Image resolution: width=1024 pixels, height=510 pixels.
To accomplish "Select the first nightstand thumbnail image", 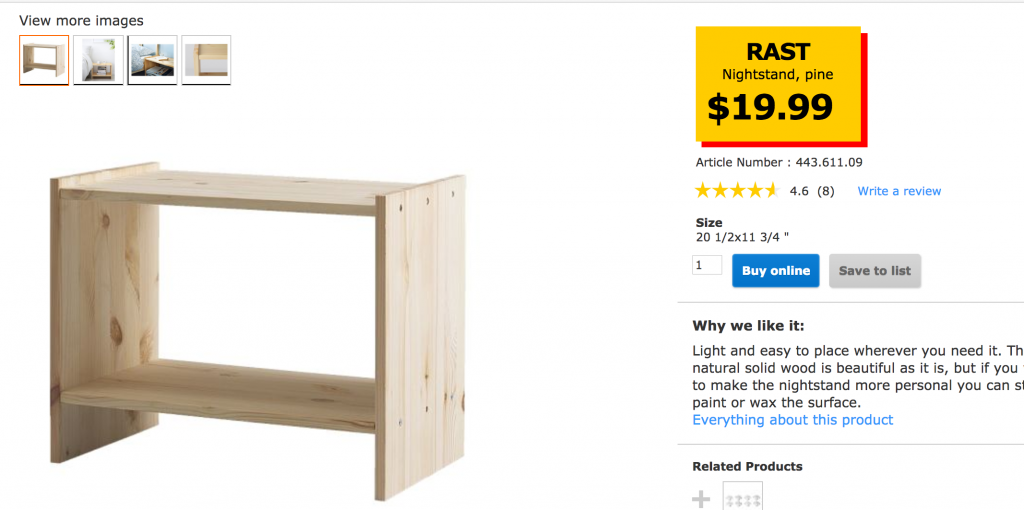I will point(44,60).
